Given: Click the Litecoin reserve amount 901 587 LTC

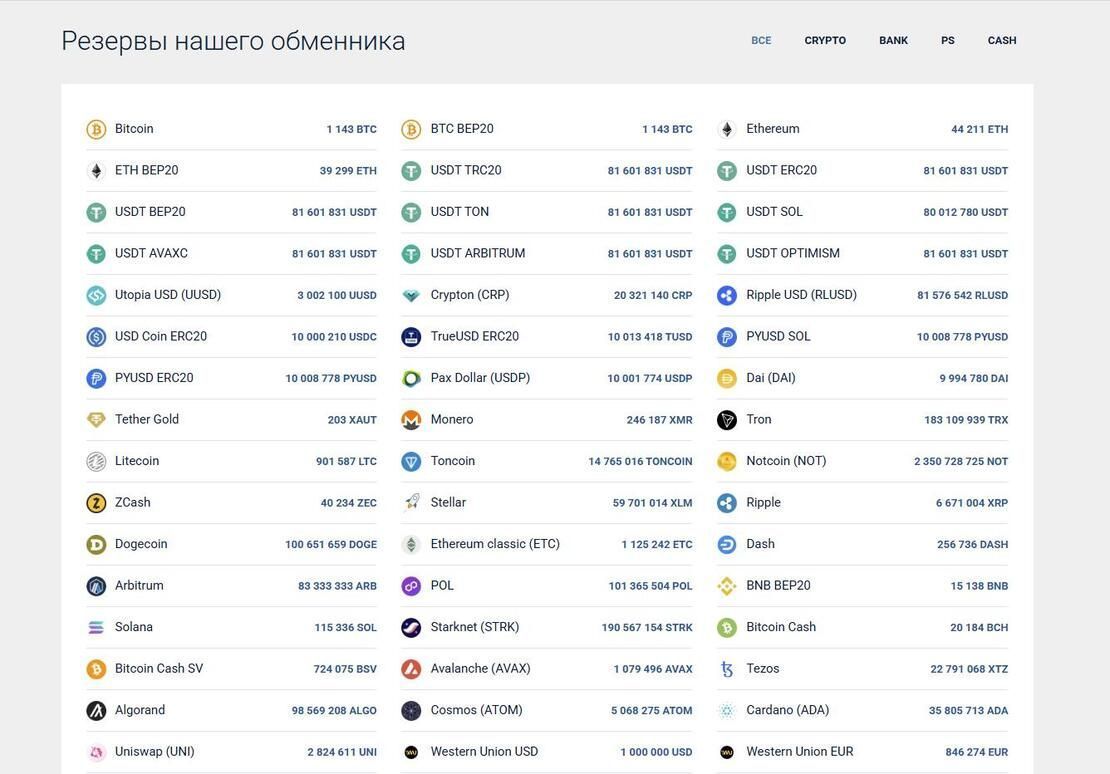Looking at the screenshot, I should coord(346,462).
